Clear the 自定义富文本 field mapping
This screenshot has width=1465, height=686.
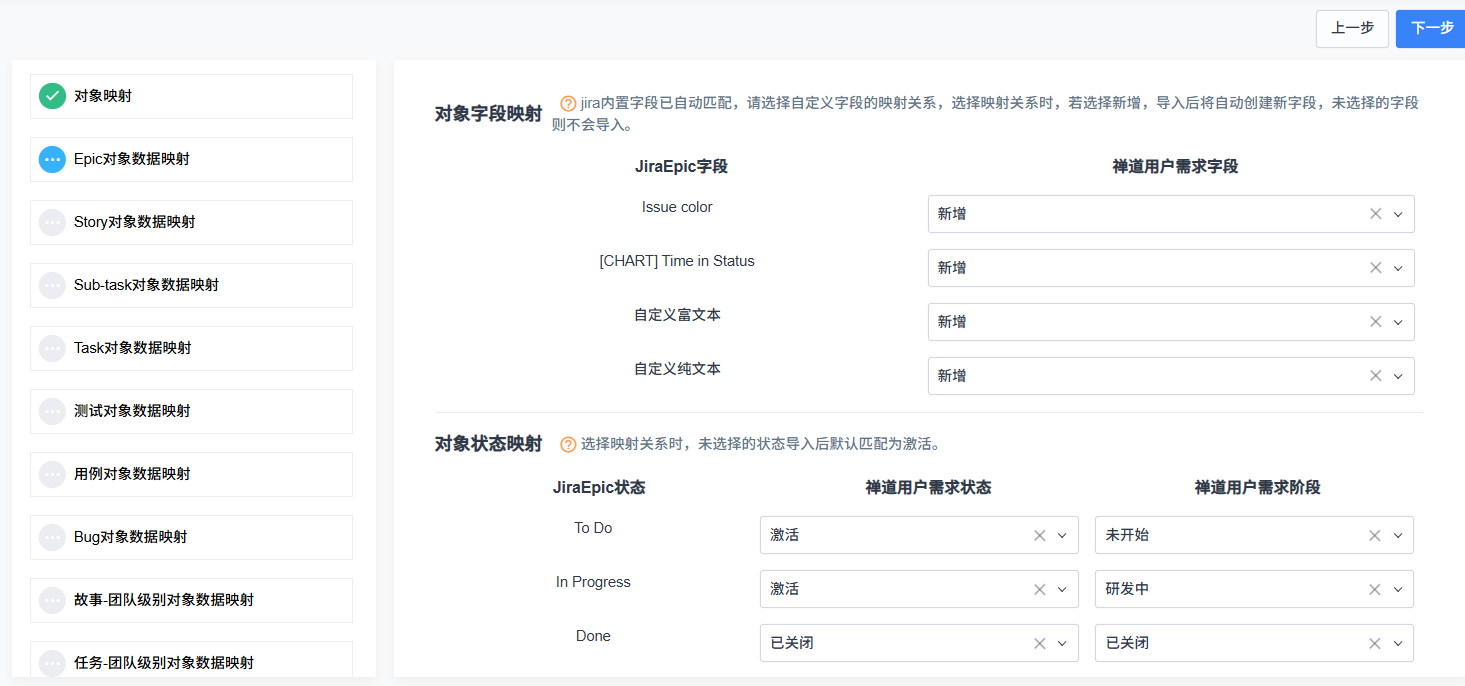[1376, 322]
